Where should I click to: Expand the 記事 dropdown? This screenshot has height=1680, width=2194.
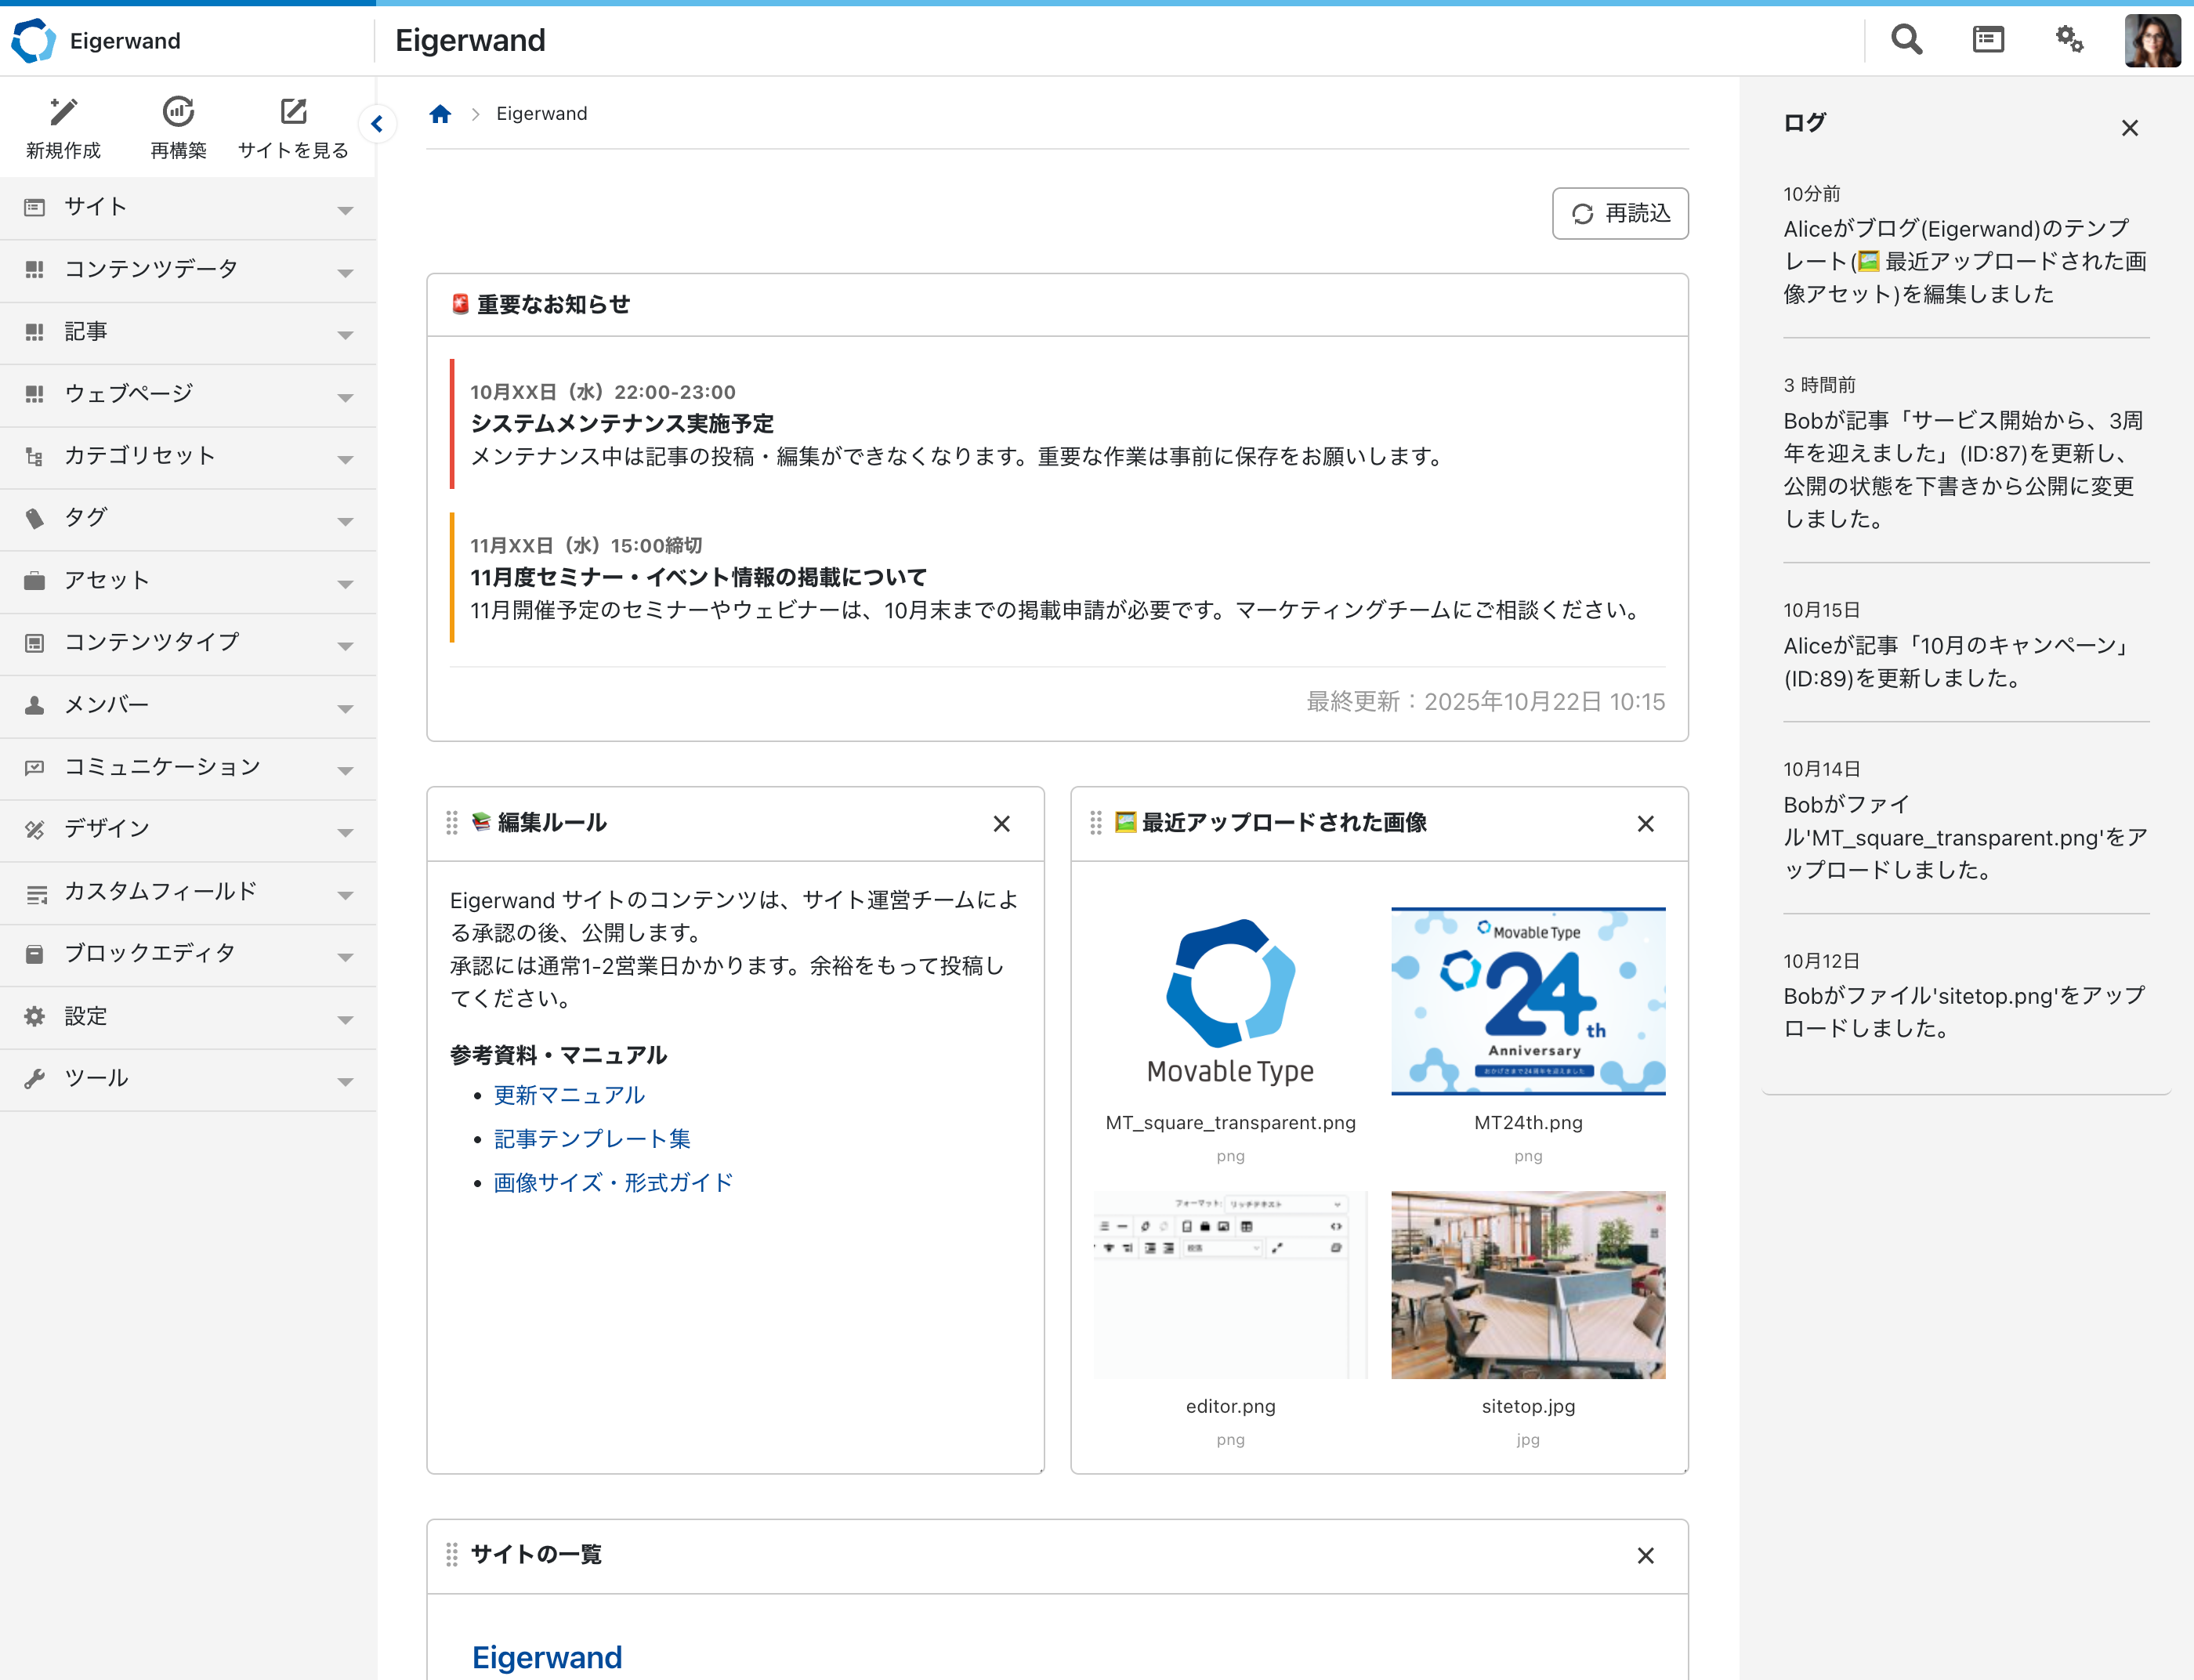tap(345, 334)
